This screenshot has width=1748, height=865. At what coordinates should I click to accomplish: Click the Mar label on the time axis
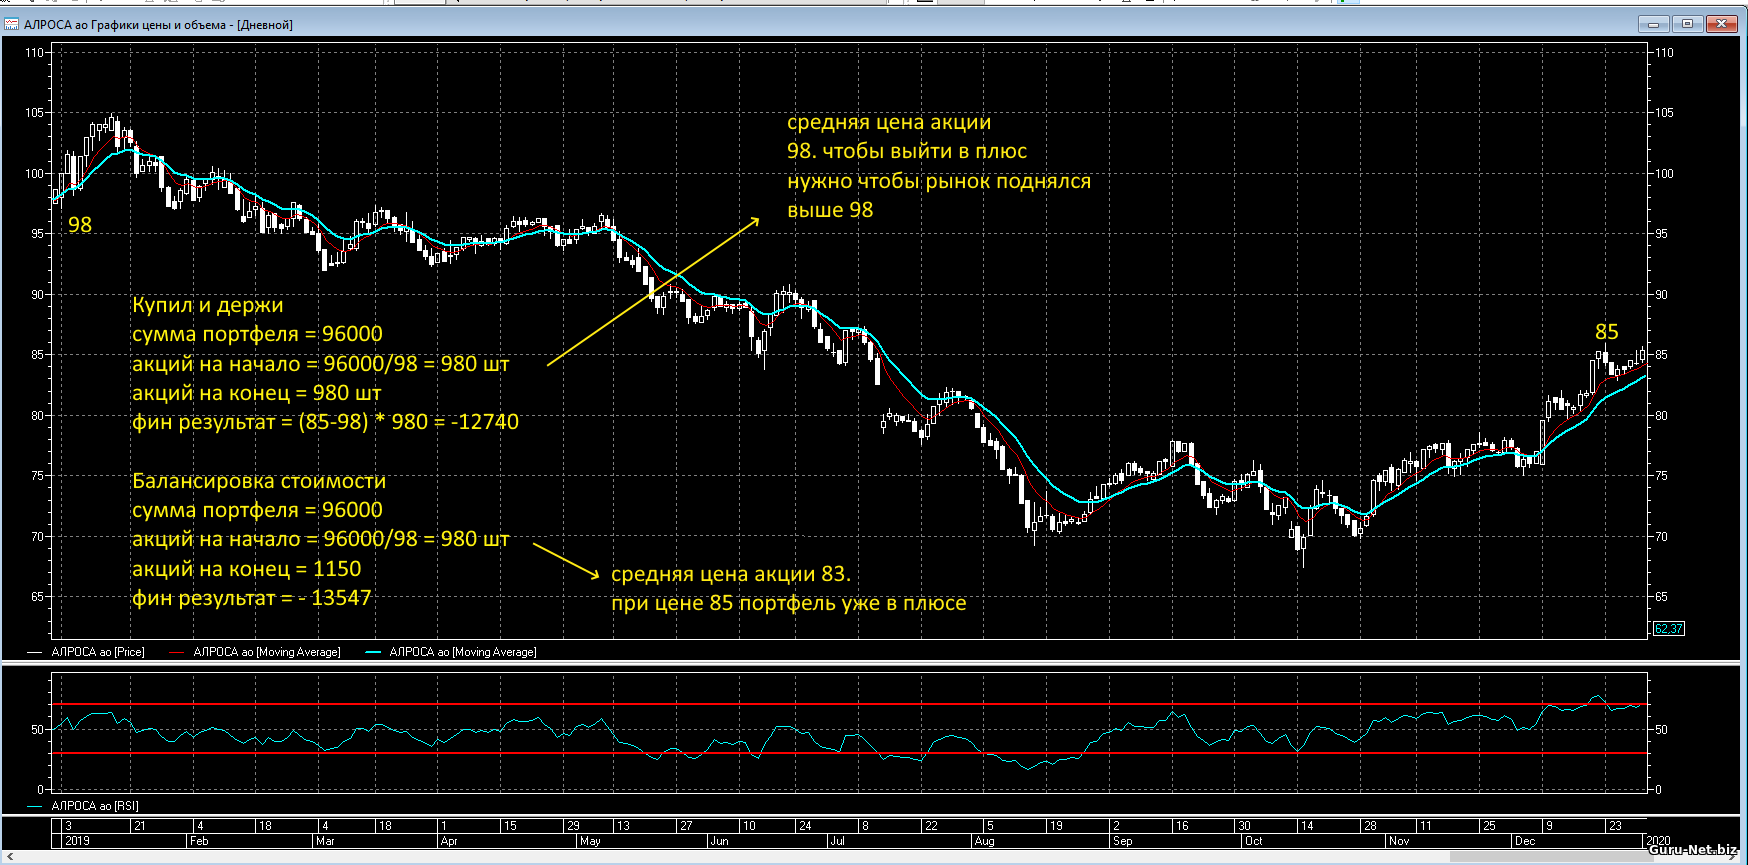click(325, 841)
